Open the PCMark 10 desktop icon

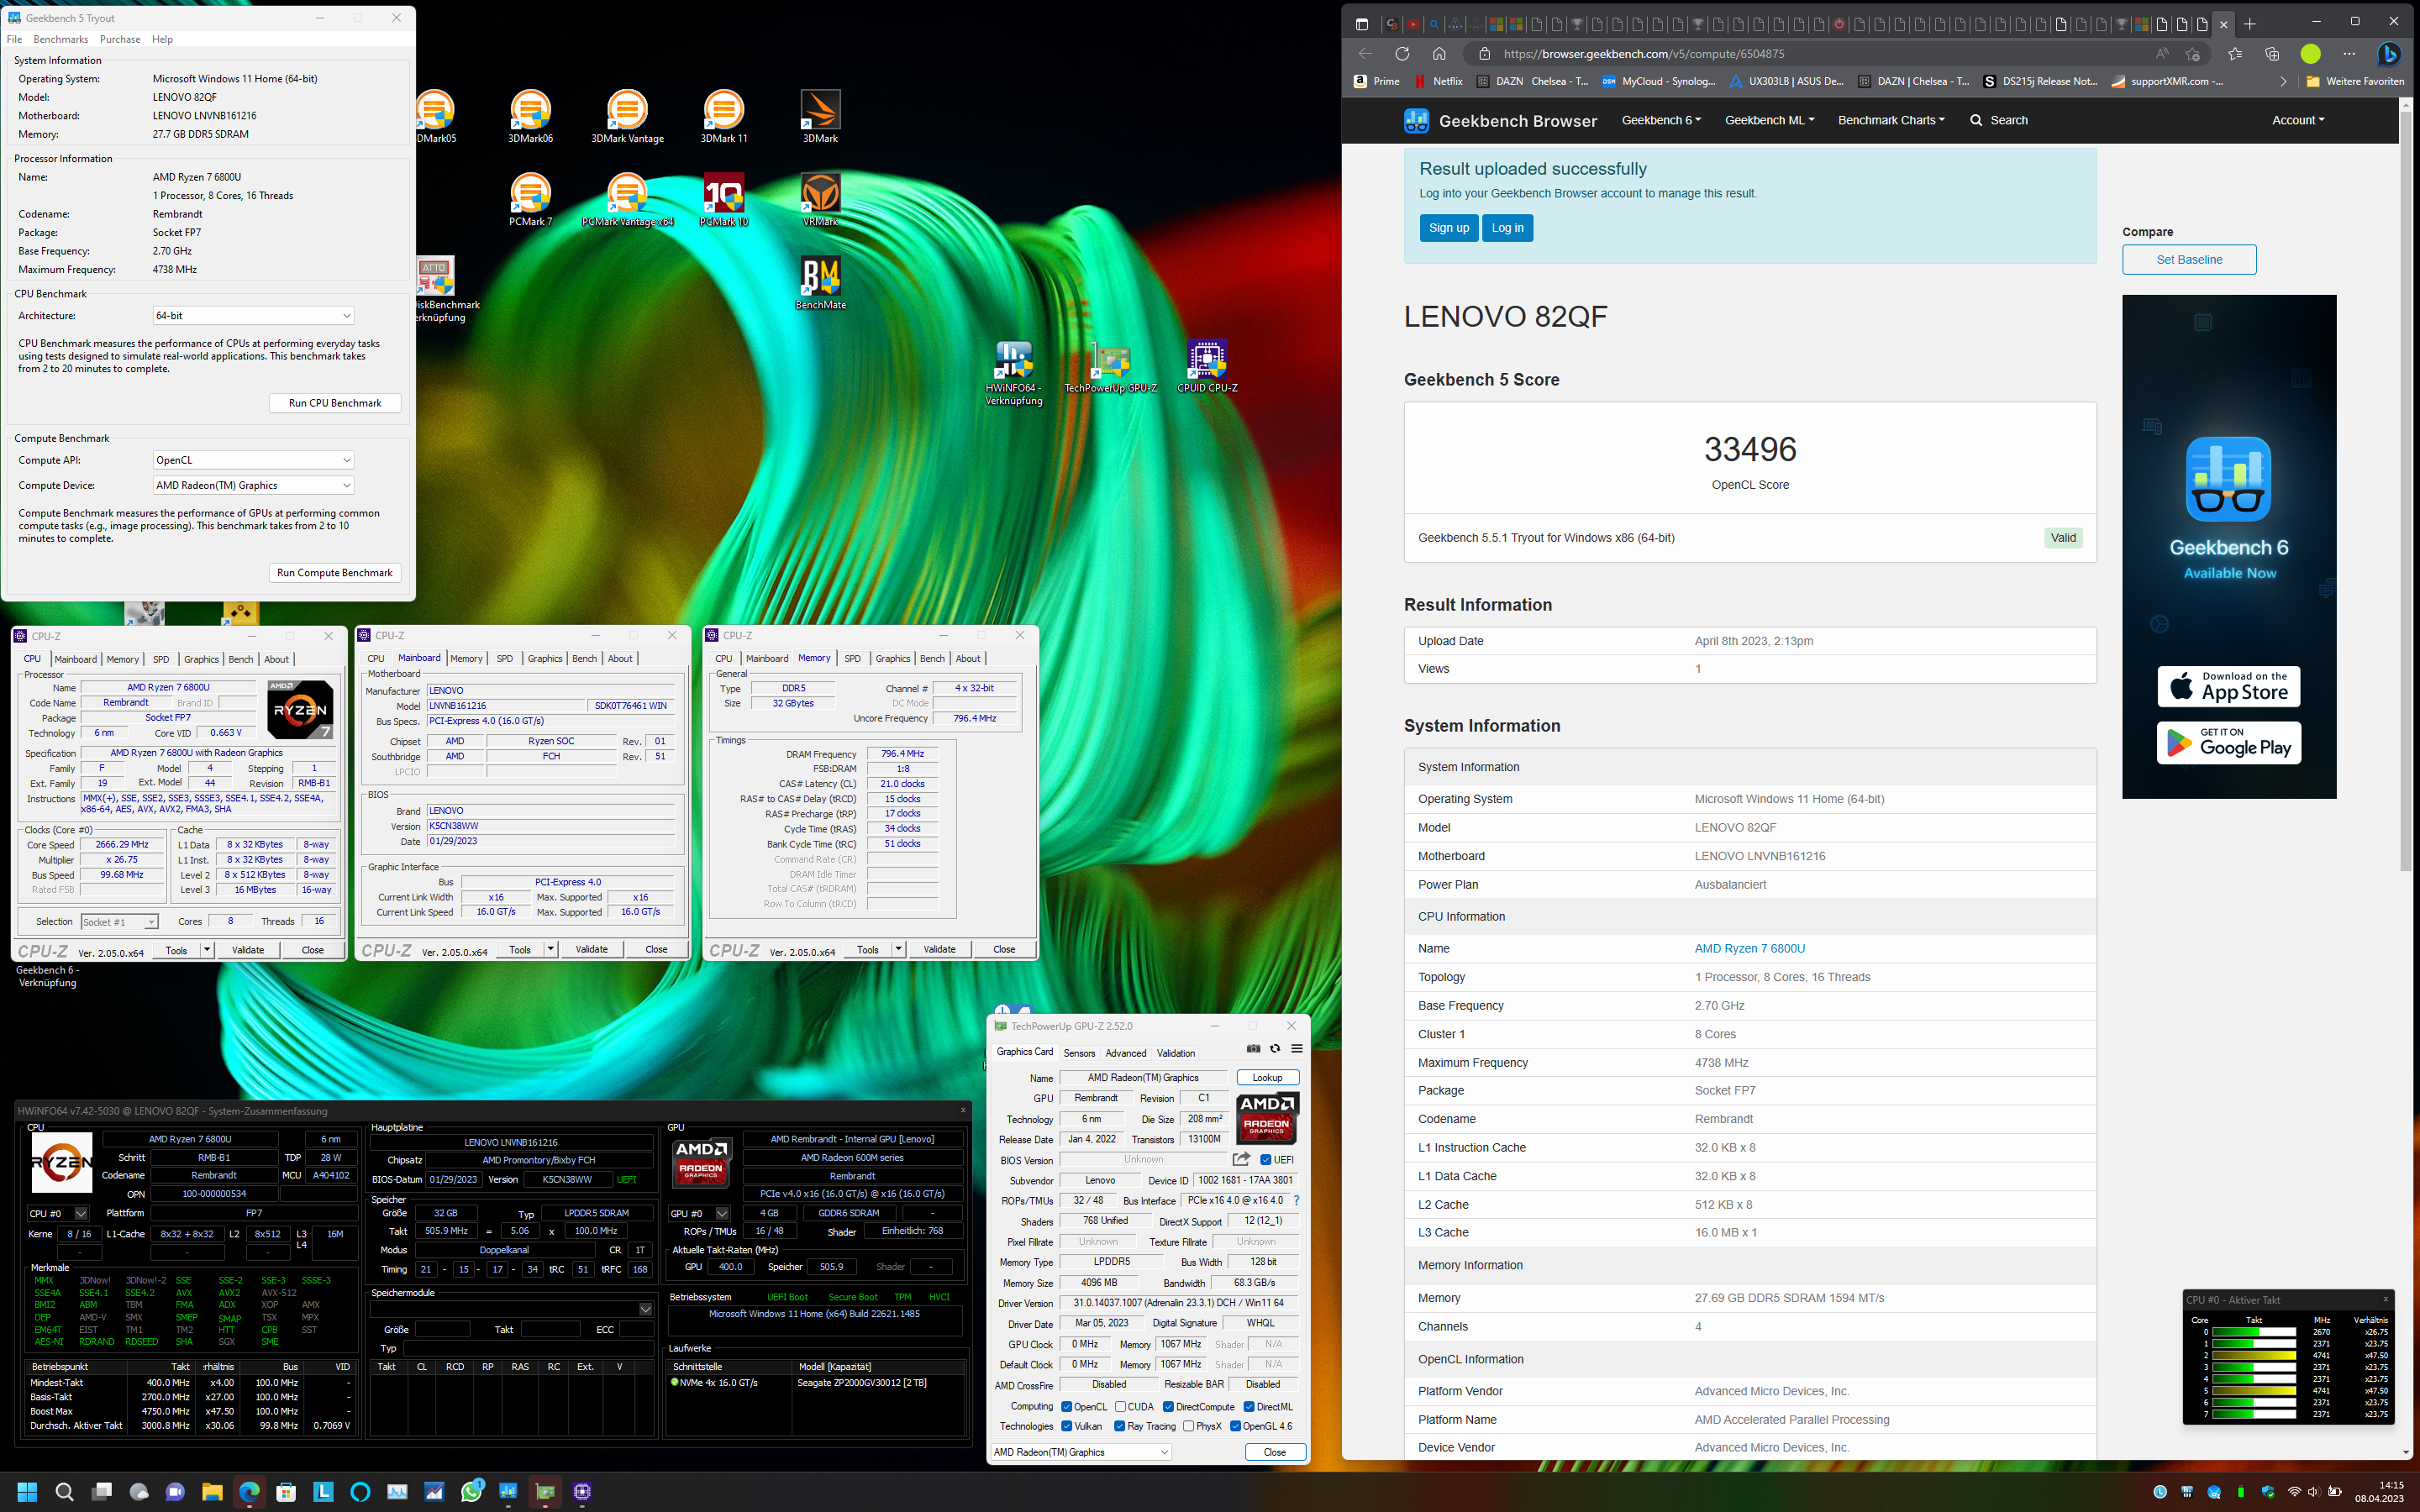(x=724, y=200)
